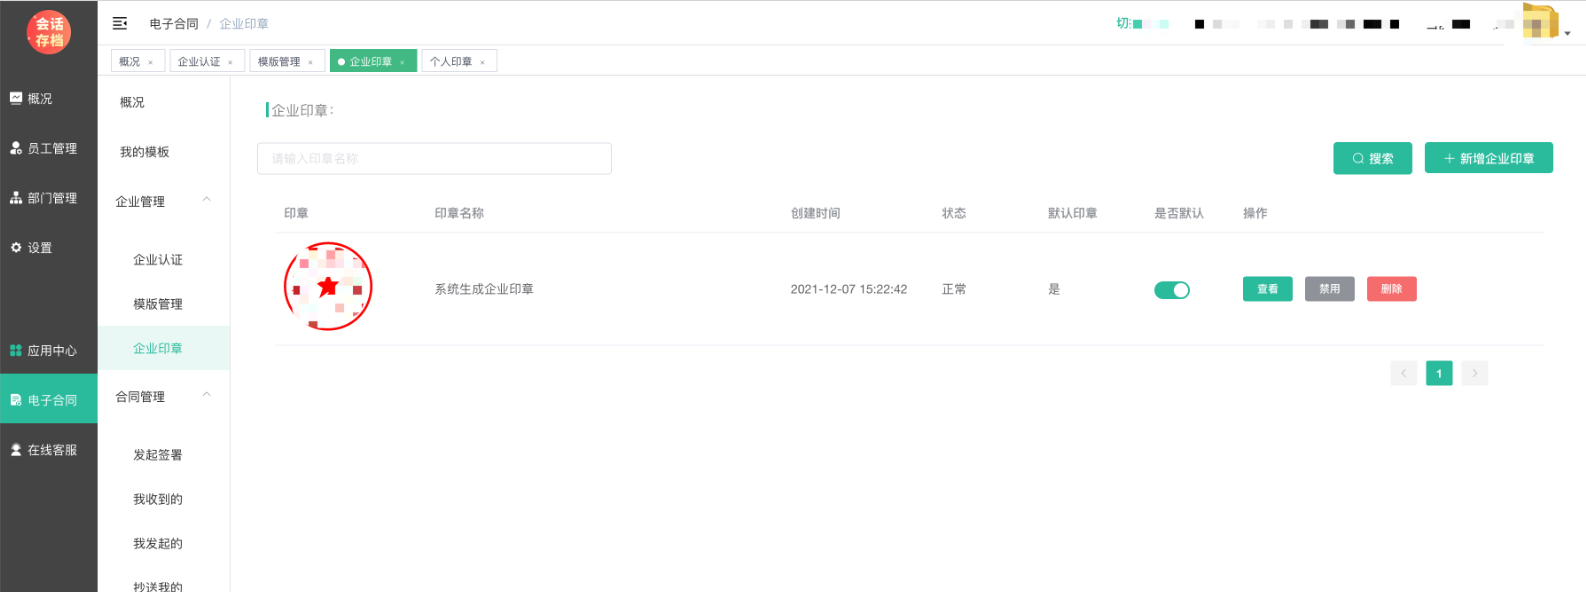Collapse the 企业管理 menu section

[x=206, y=200]
